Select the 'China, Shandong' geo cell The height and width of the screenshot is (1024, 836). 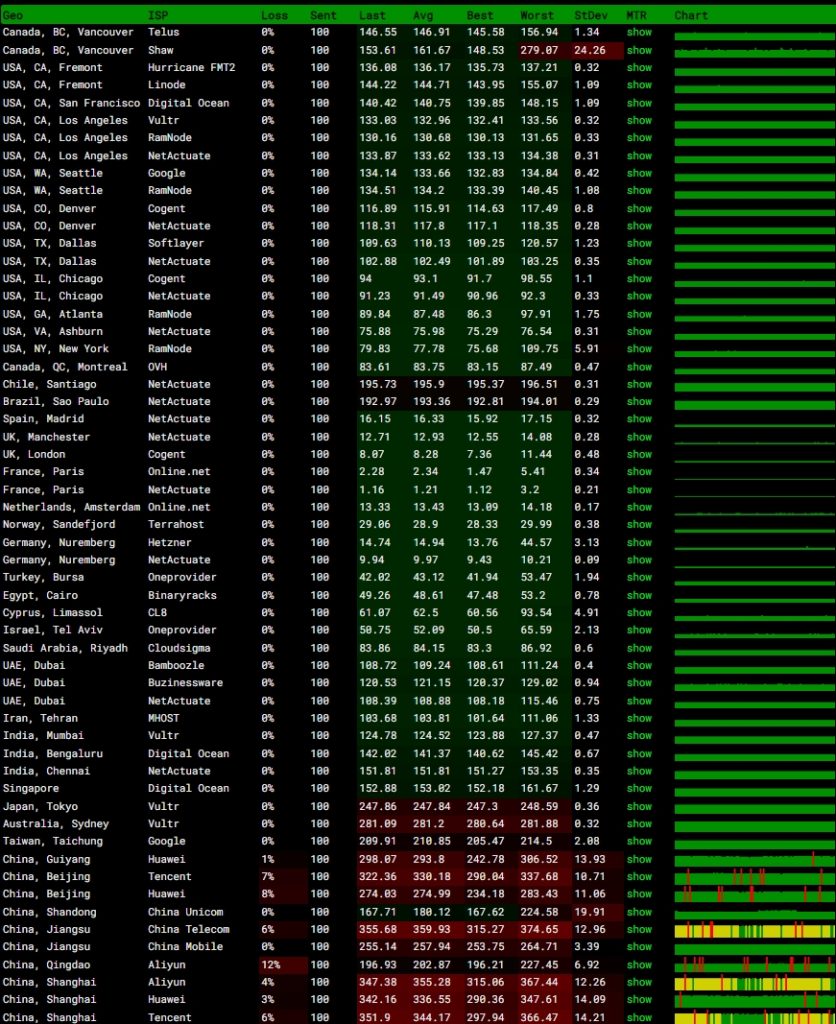pyautogui.click(x=50, y=912)
